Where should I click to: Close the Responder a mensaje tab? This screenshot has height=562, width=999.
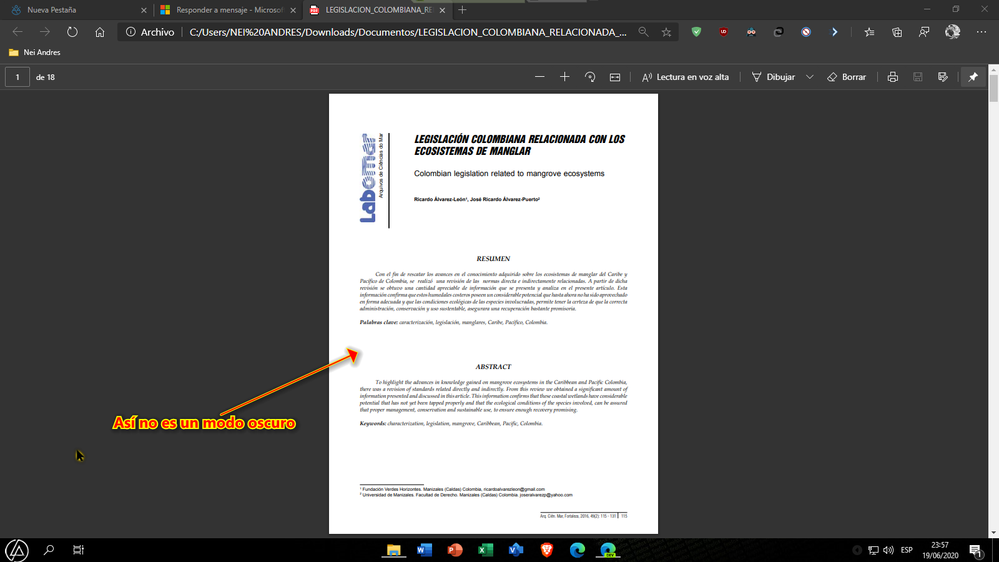click(x=293, y=10)
